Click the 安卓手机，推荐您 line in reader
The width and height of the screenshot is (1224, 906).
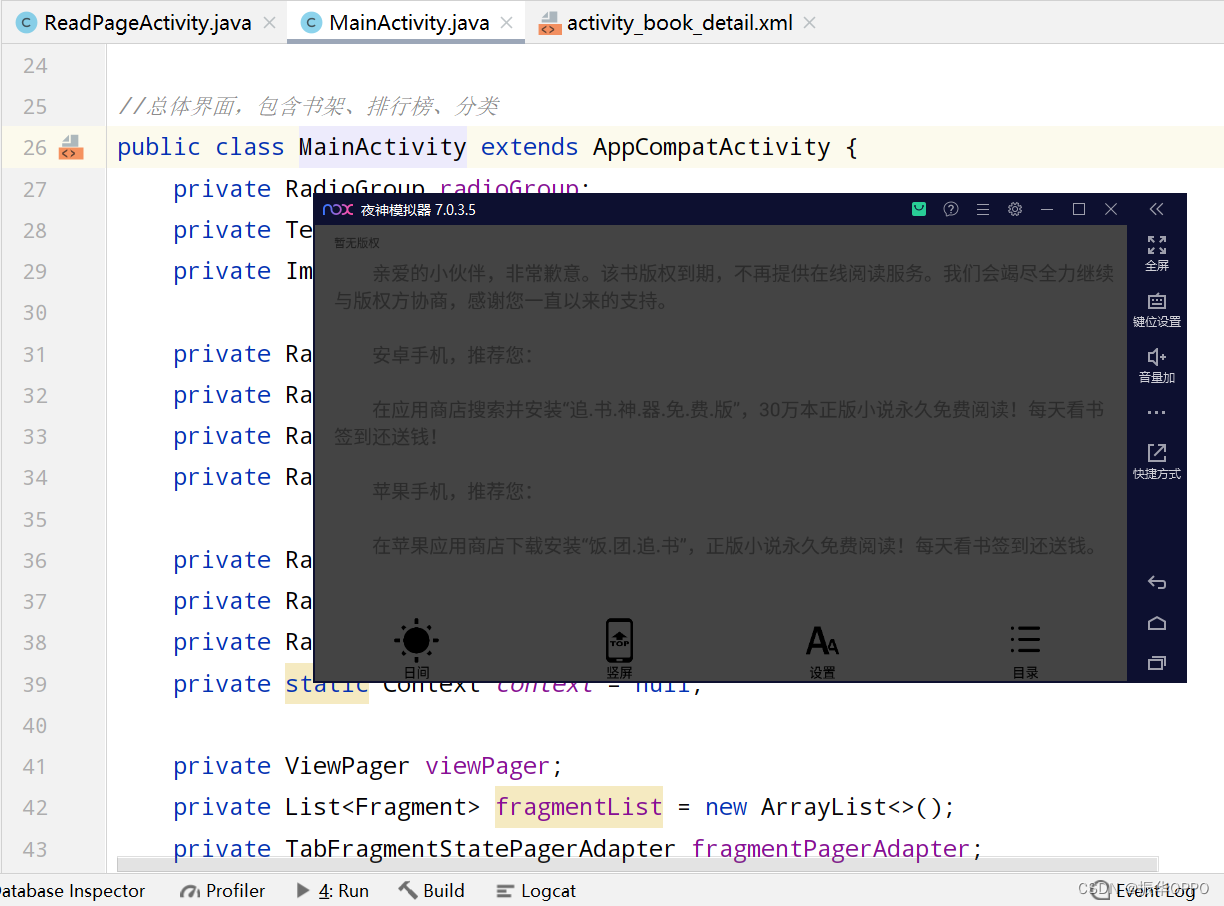[x=453, y=355]
